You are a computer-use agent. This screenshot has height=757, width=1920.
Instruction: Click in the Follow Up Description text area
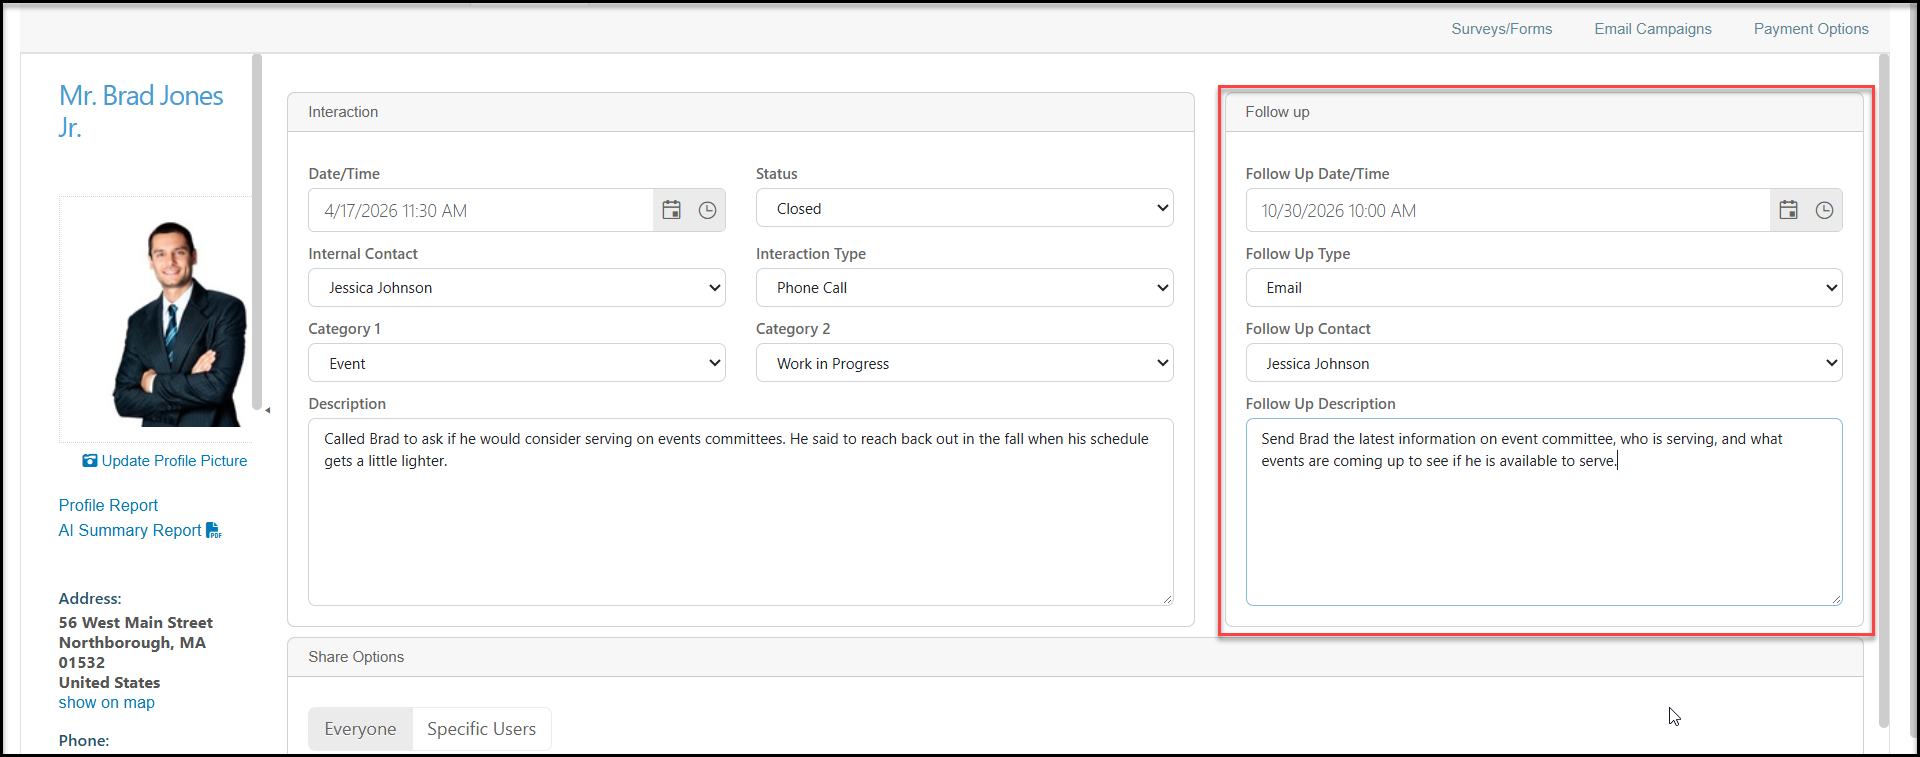tap(1544, 512)
